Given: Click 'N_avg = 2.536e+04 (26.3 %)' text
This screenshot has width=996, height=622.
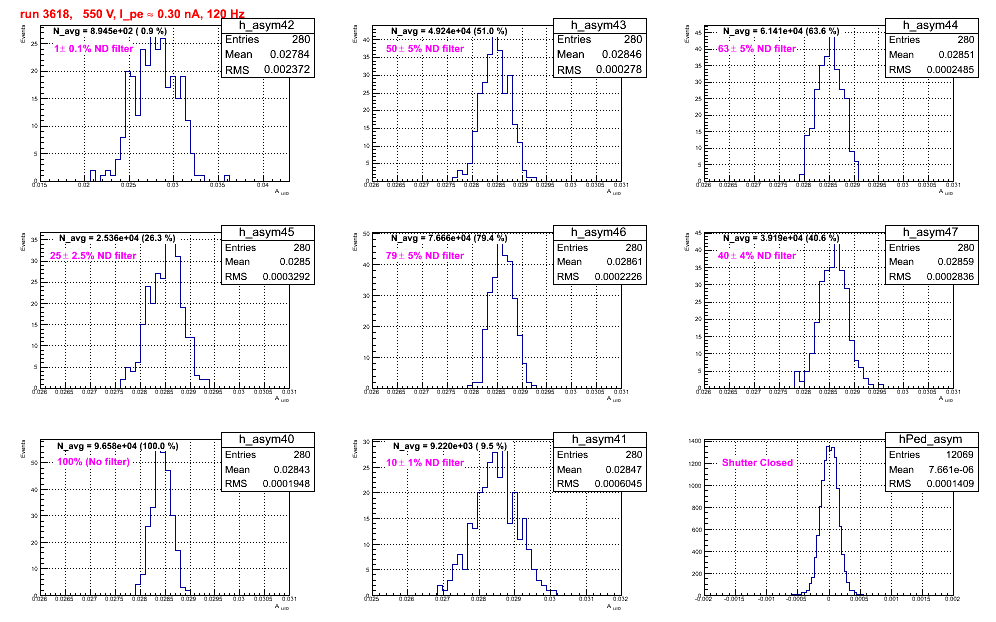Looking at the screenshot, I should [117, 238].
